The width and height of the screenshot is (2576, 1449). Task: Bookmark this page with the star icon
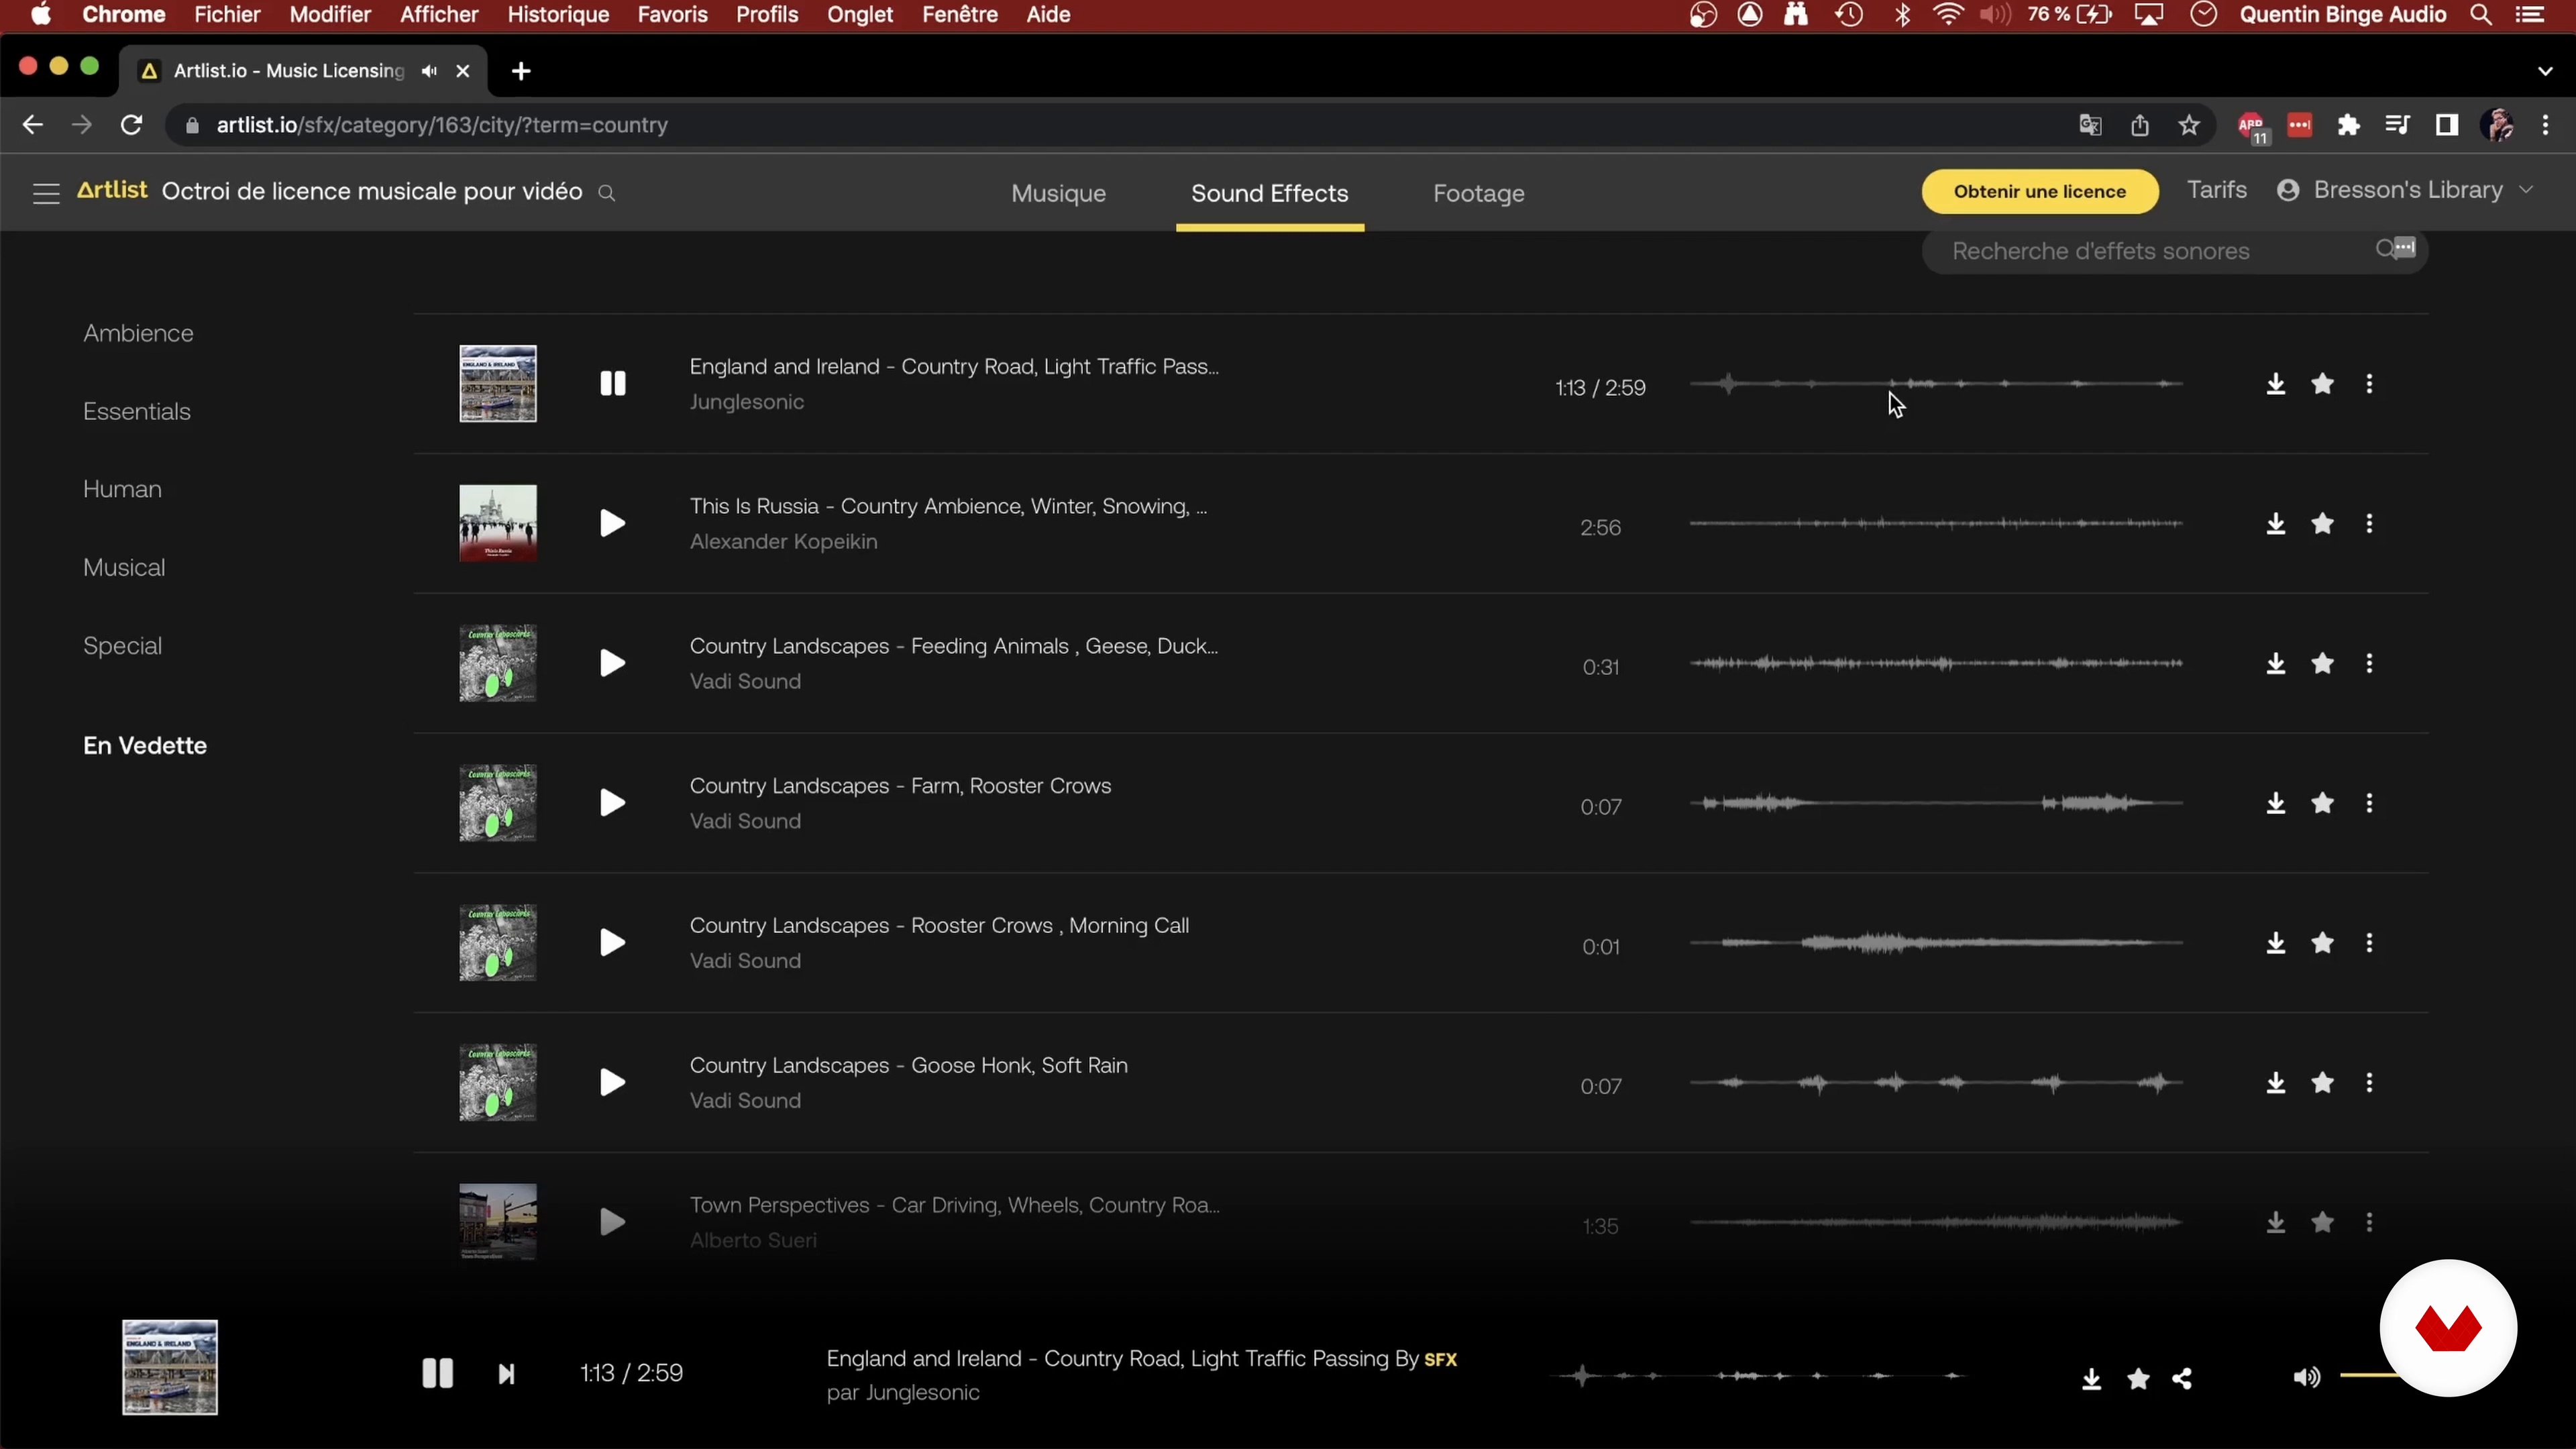[x=2189, y=125]
